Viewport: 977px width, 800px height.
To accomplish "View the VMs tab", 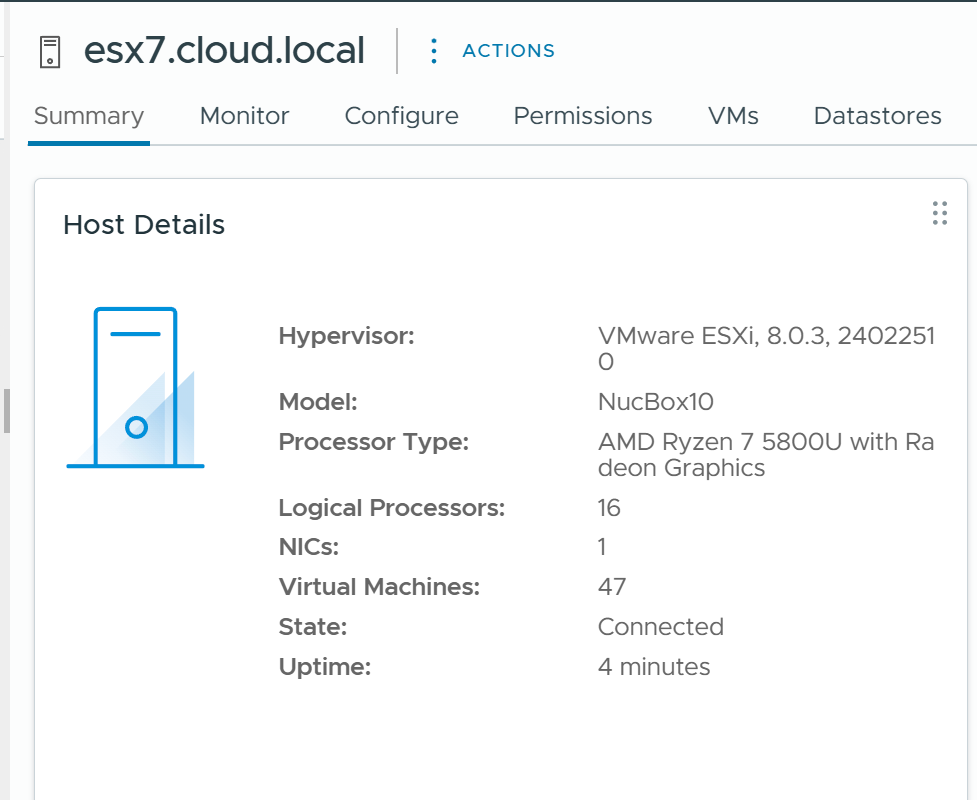I will (733, 116).
